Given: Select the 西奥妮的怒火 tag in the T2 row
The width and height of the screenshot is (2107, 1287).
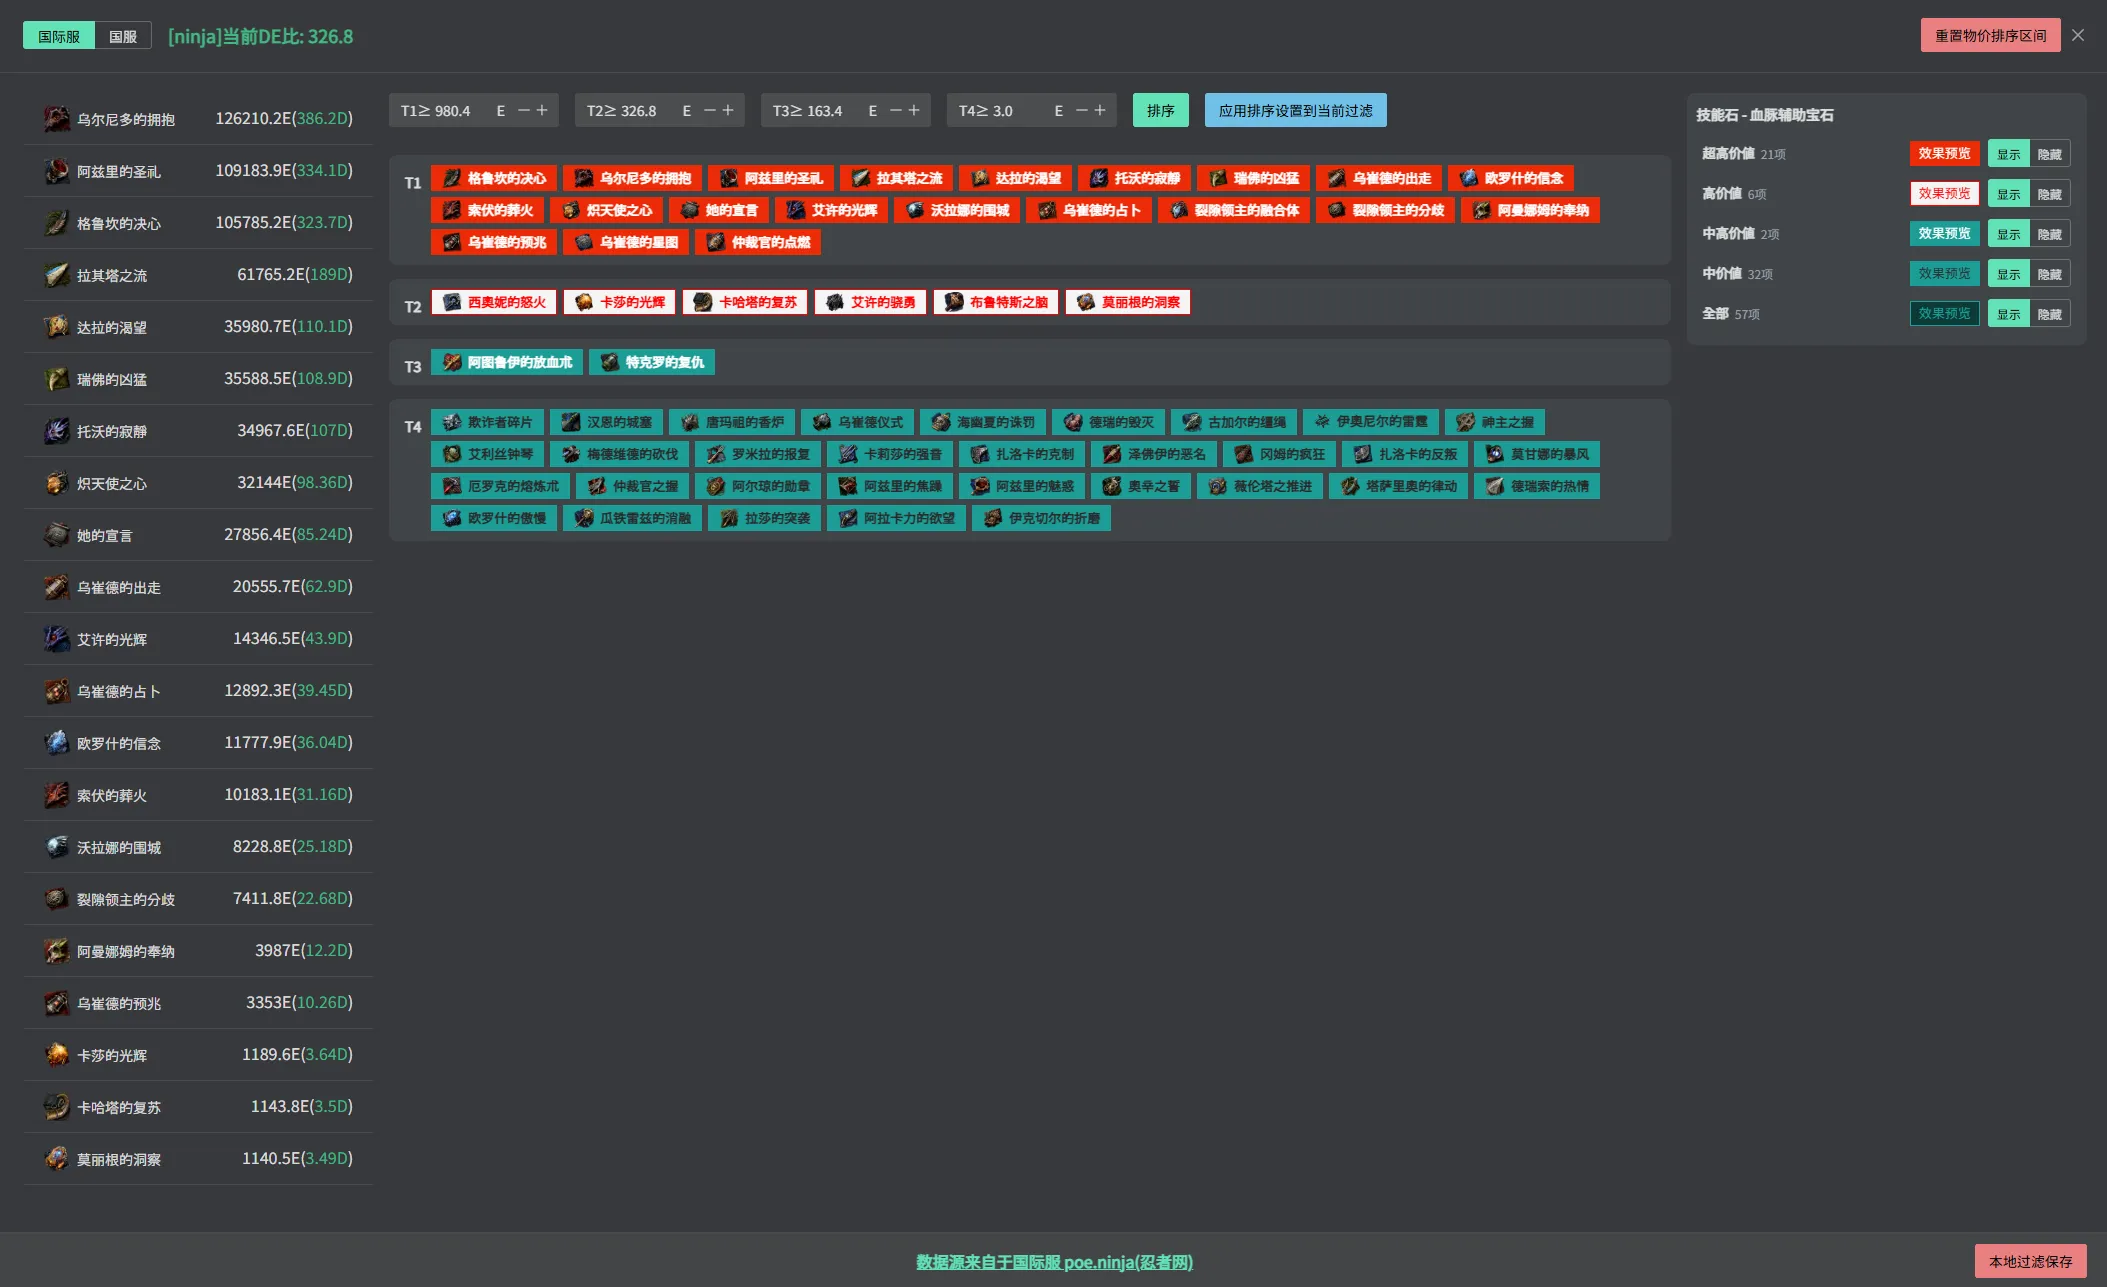Looking at the screenshot, I should click(494, 302).
